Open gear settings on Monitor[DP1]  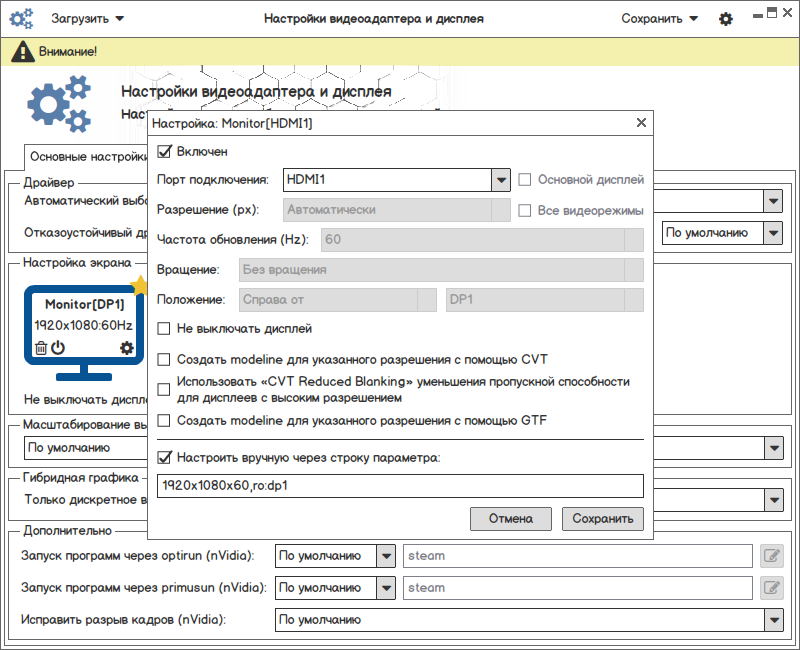[x=127, y=348]
